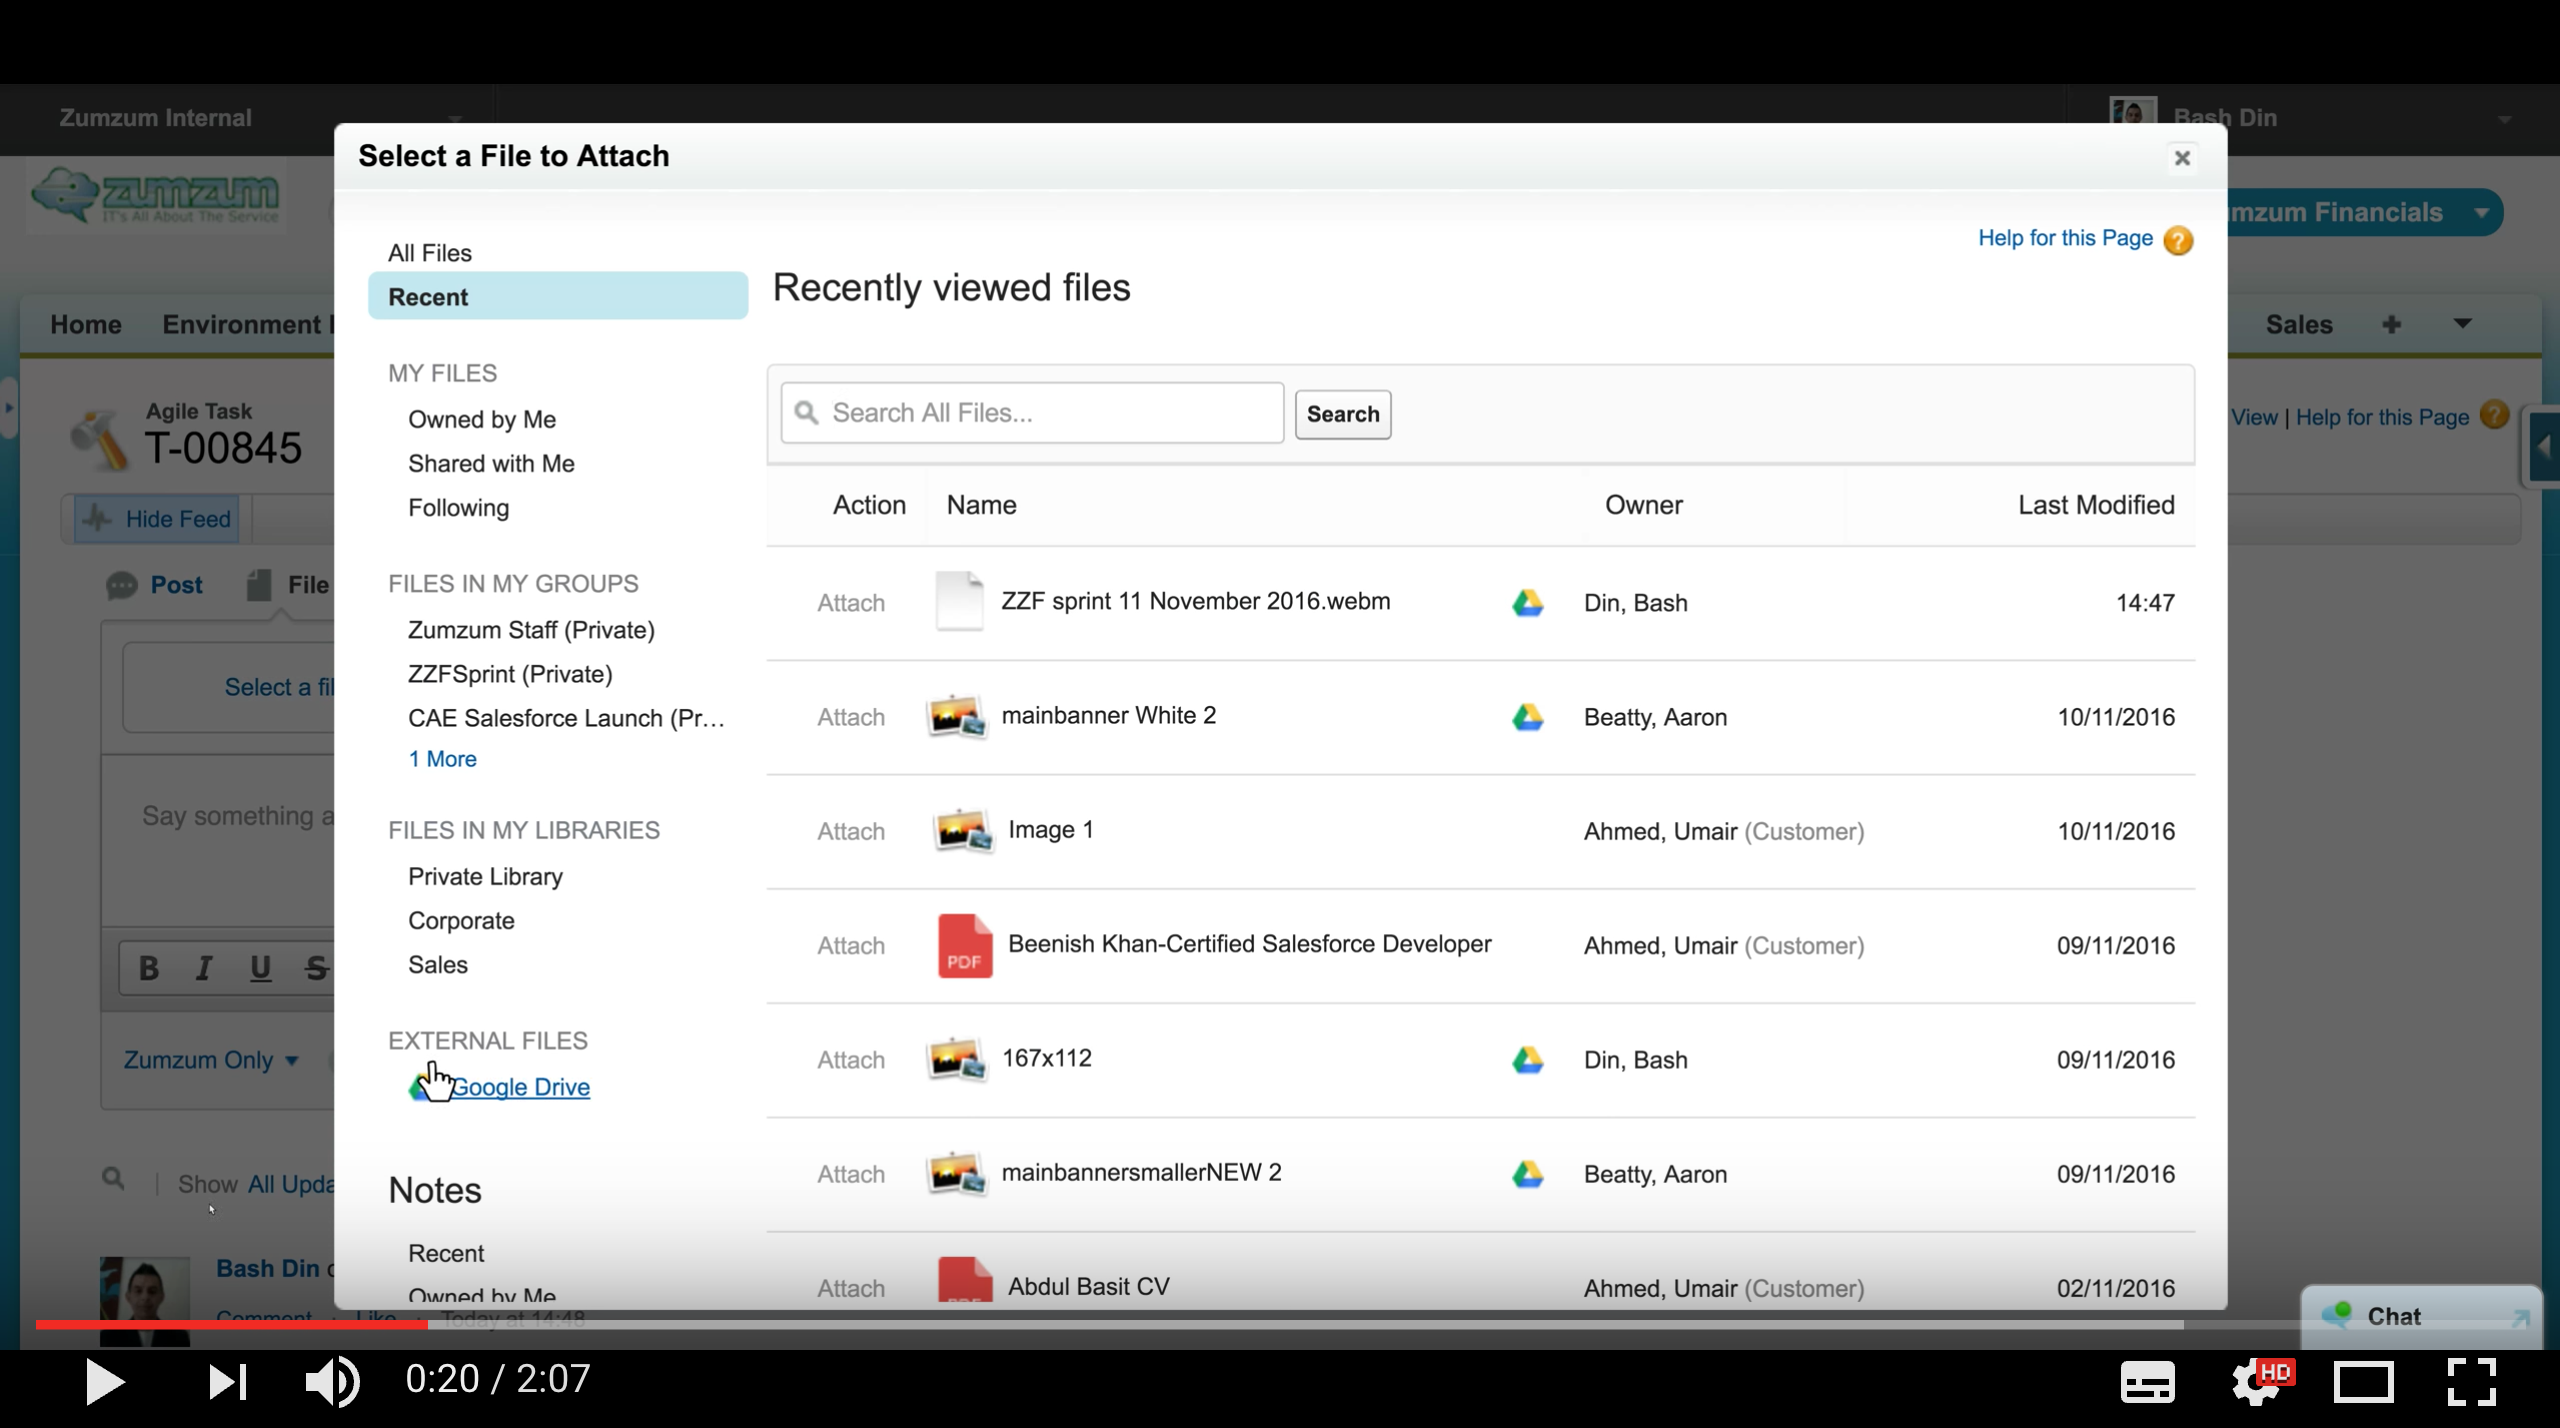Screen dimensions: 2560x1428
Task: Open Help for this Page question icon
Action: click(x=2178, y=240)
